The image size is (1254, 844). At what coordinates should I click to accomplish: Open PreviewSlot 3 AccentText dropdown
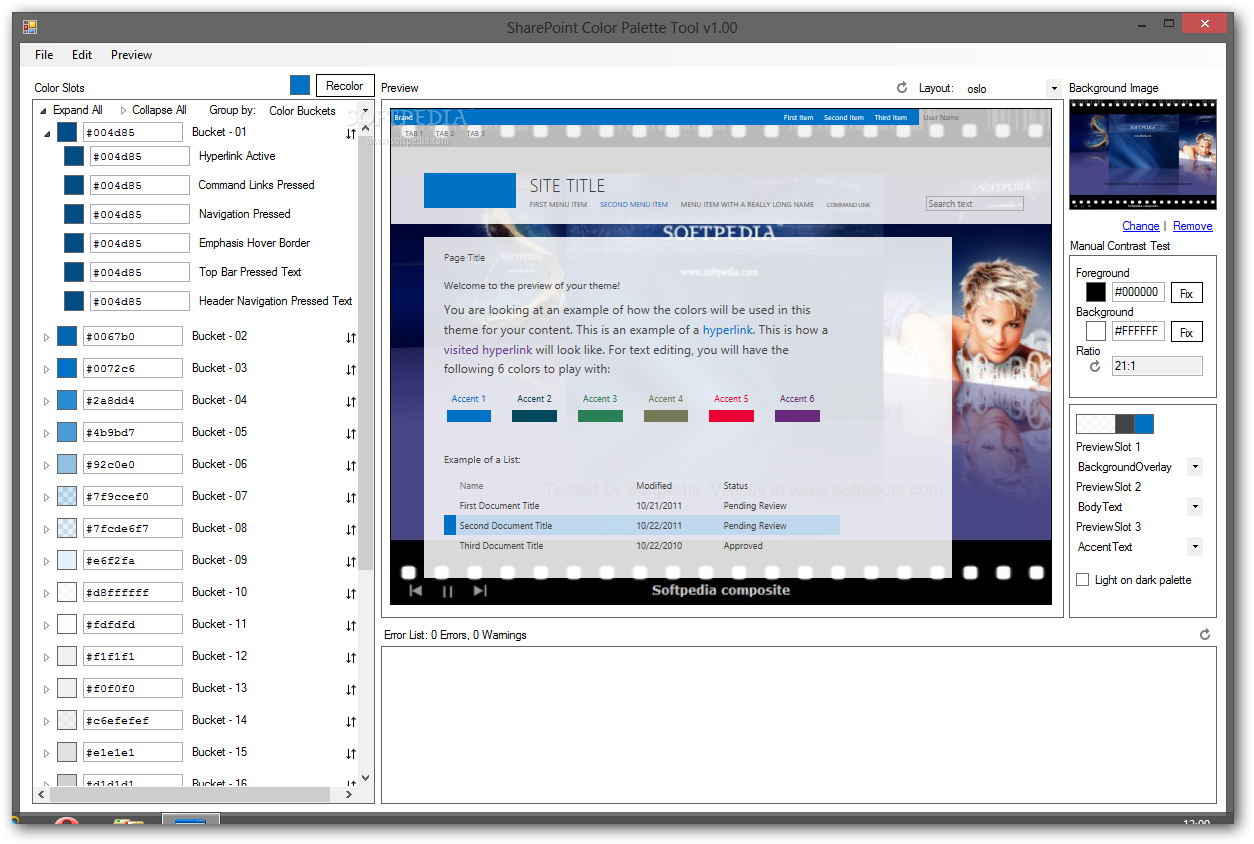(1195, 547)
